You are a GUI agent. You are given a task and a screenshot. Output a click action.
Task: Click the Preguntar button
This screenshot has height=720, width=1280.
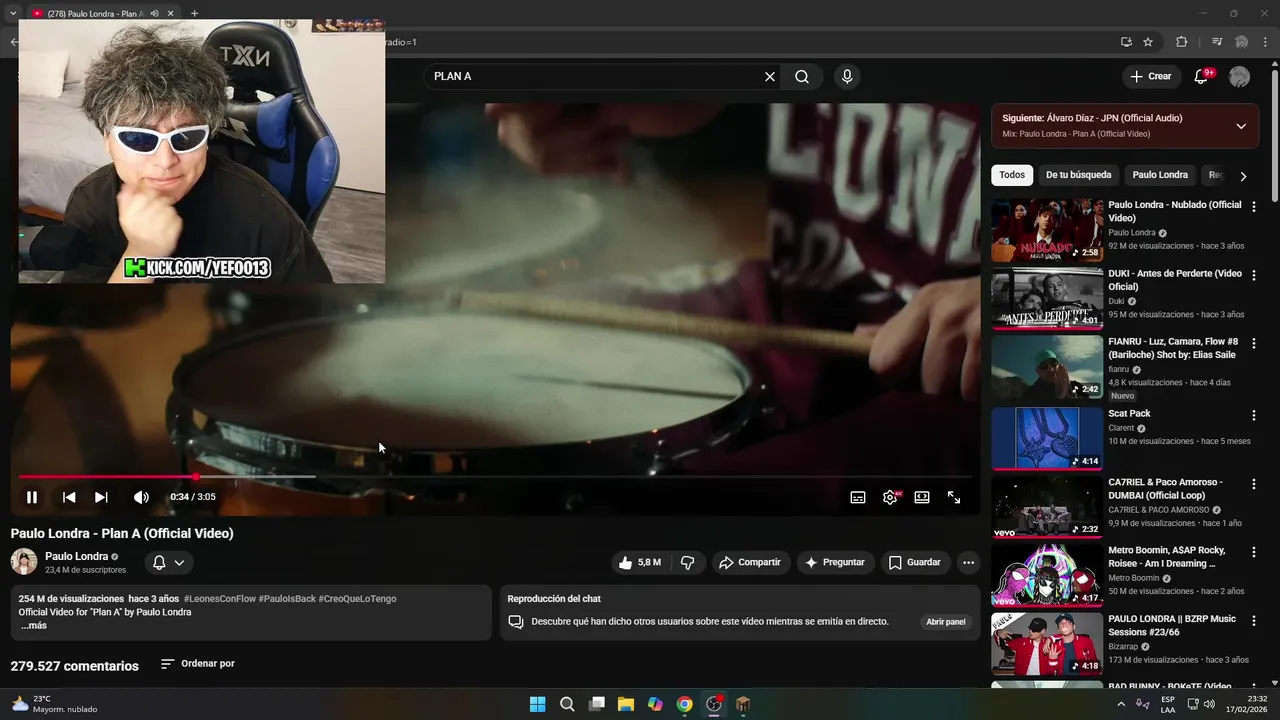(x=836, y=562)
